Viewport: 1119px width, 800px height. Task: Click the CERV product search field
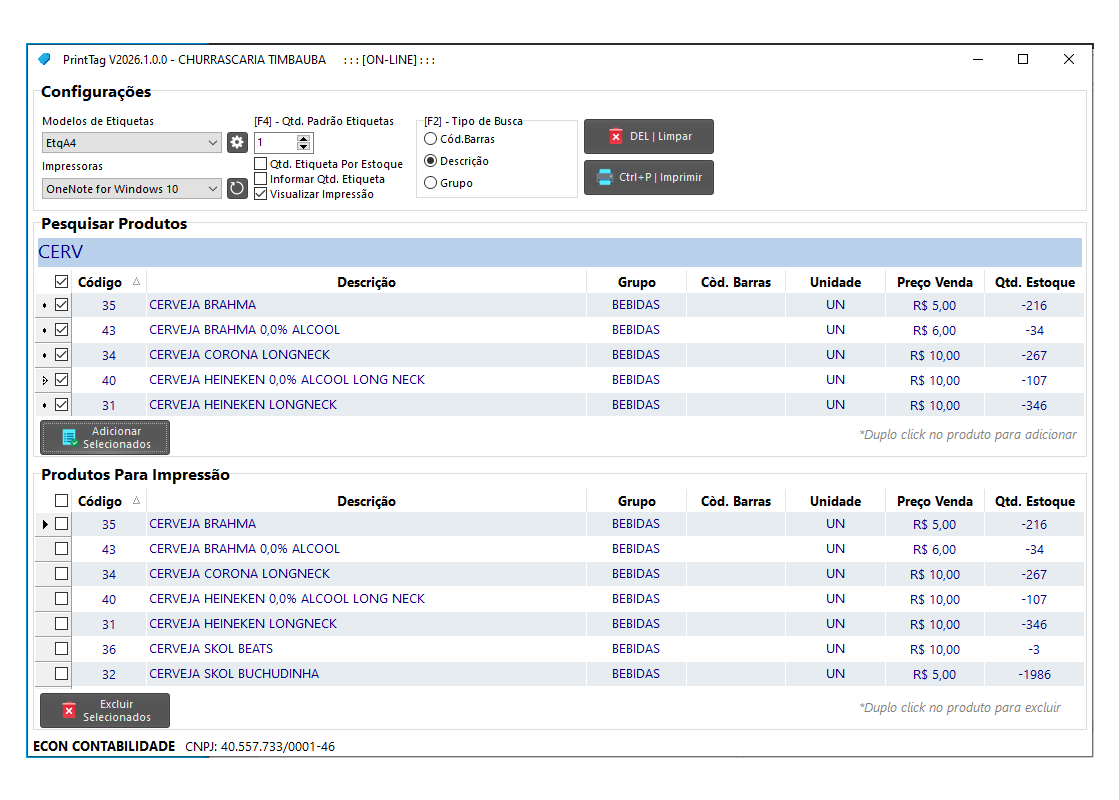560,252
